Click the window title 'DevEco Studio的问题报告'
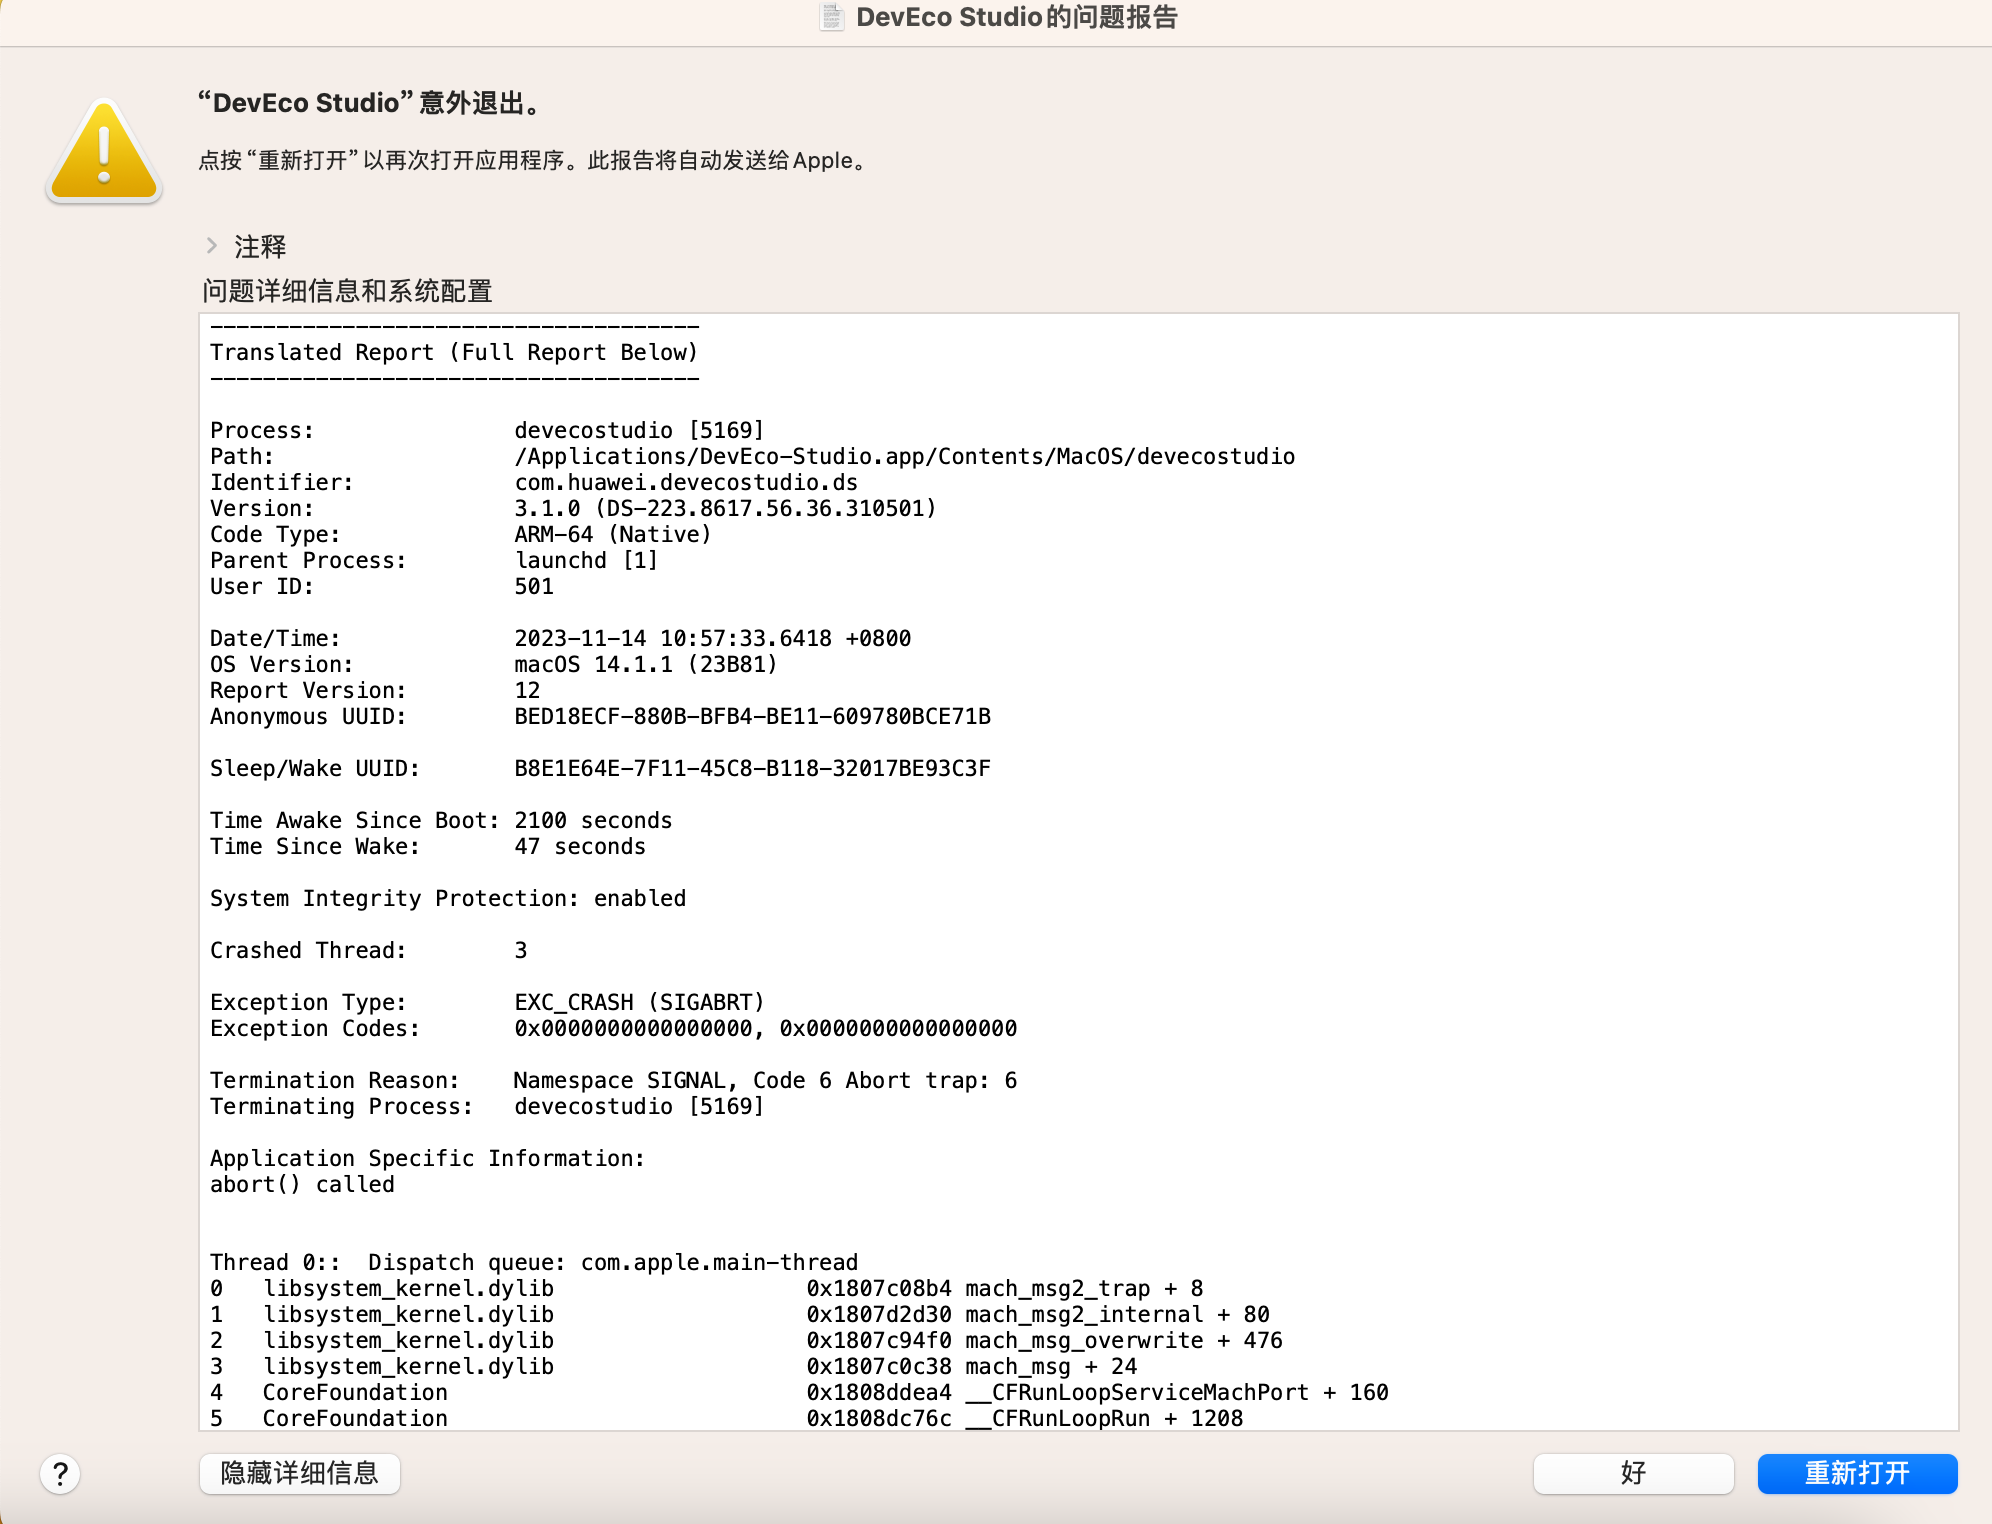 pos(1017,17)
